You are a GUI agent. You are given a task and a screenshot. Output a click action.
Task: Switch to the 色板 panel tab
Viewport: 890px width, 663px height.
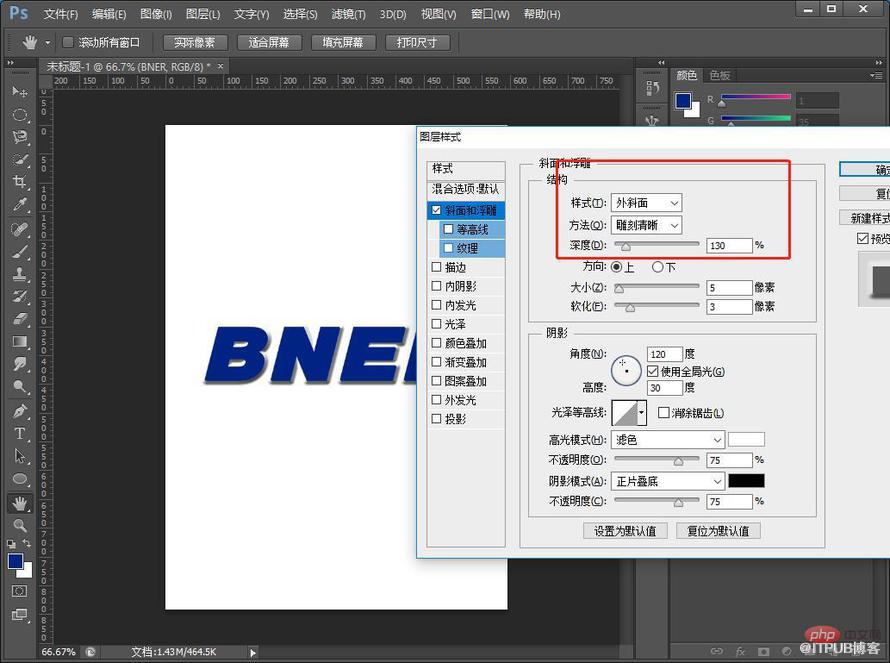(720, 75)
